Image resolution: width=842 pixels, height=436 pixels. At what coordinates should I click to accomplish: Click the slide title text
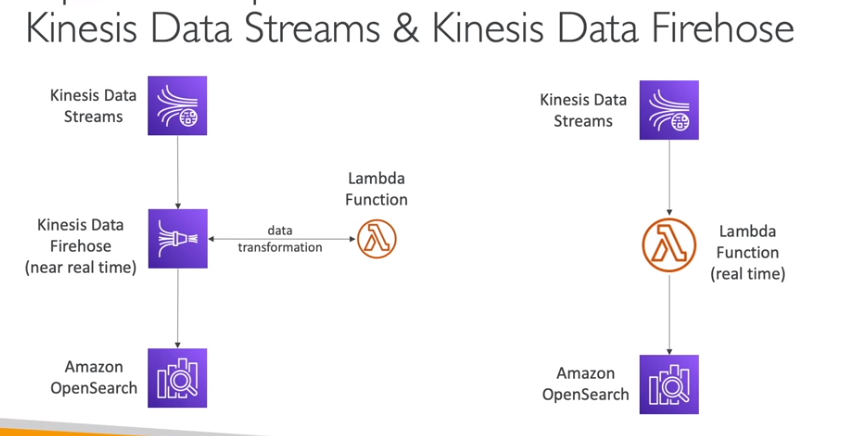(408, 27)
